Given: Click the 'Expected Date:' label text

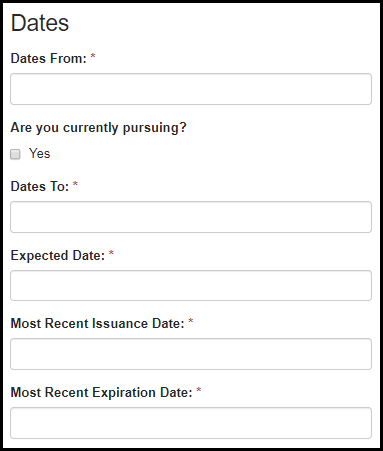Looking at the screenshot, I should tap(58, 256).
